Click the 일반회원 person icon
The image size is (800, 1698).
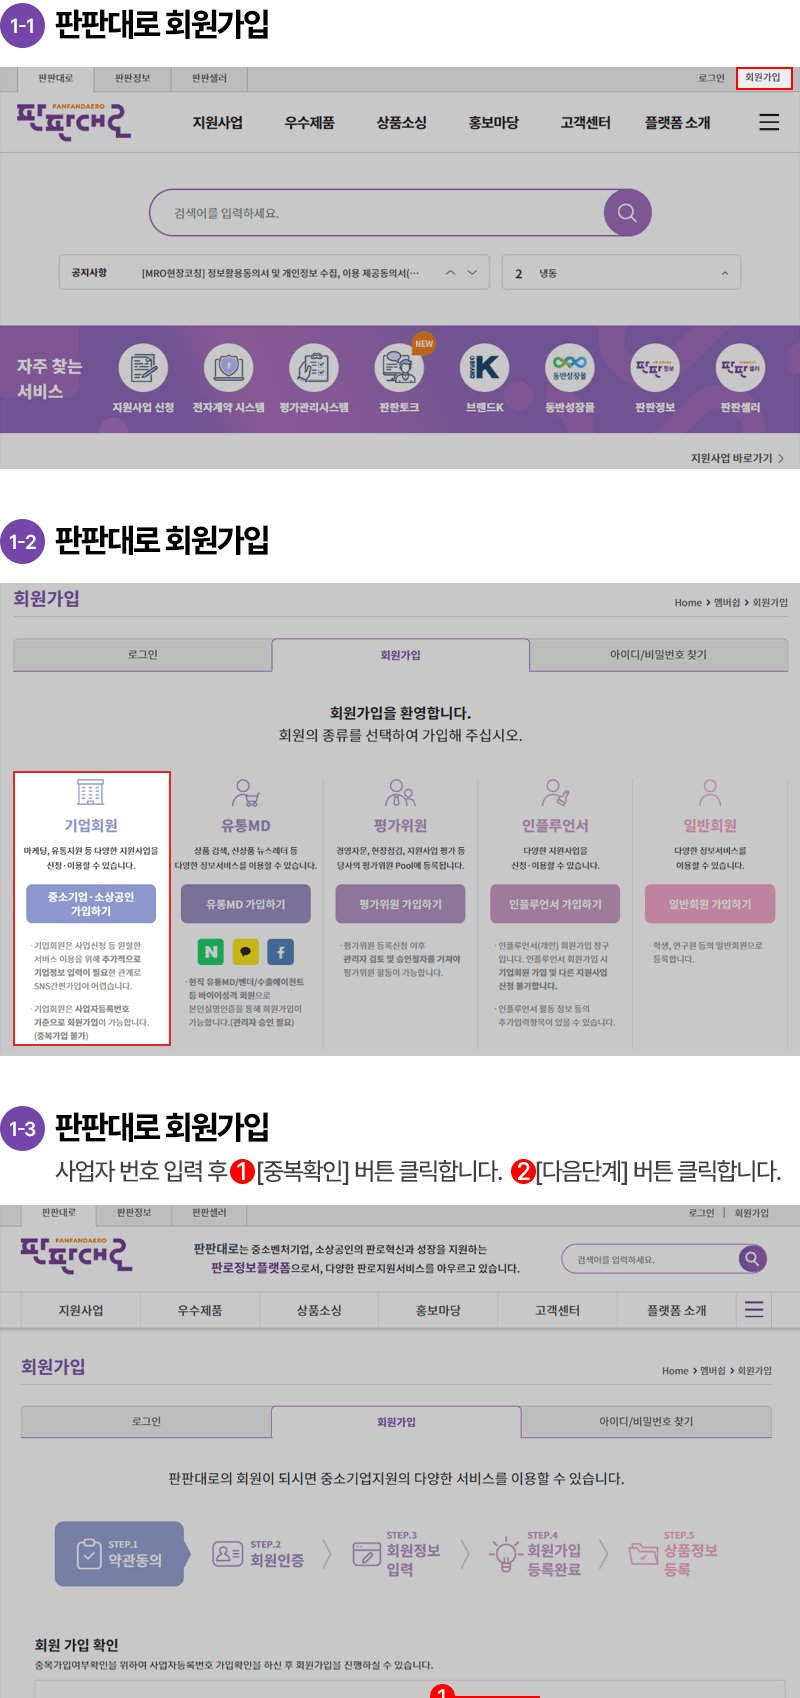tap(710, 793)
